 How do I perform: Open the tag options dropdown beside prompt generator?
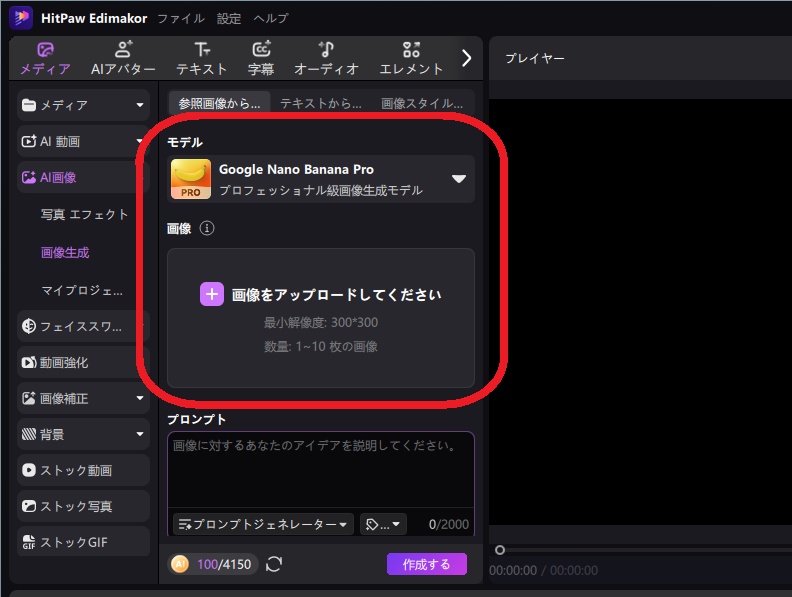[x=383, y=524]
